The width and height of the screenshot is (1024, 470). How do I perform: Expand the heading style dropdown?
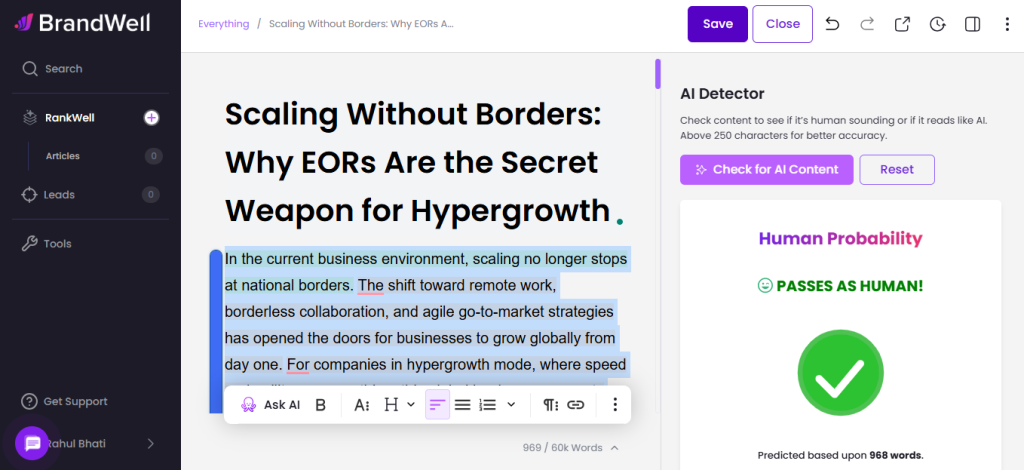400,405
